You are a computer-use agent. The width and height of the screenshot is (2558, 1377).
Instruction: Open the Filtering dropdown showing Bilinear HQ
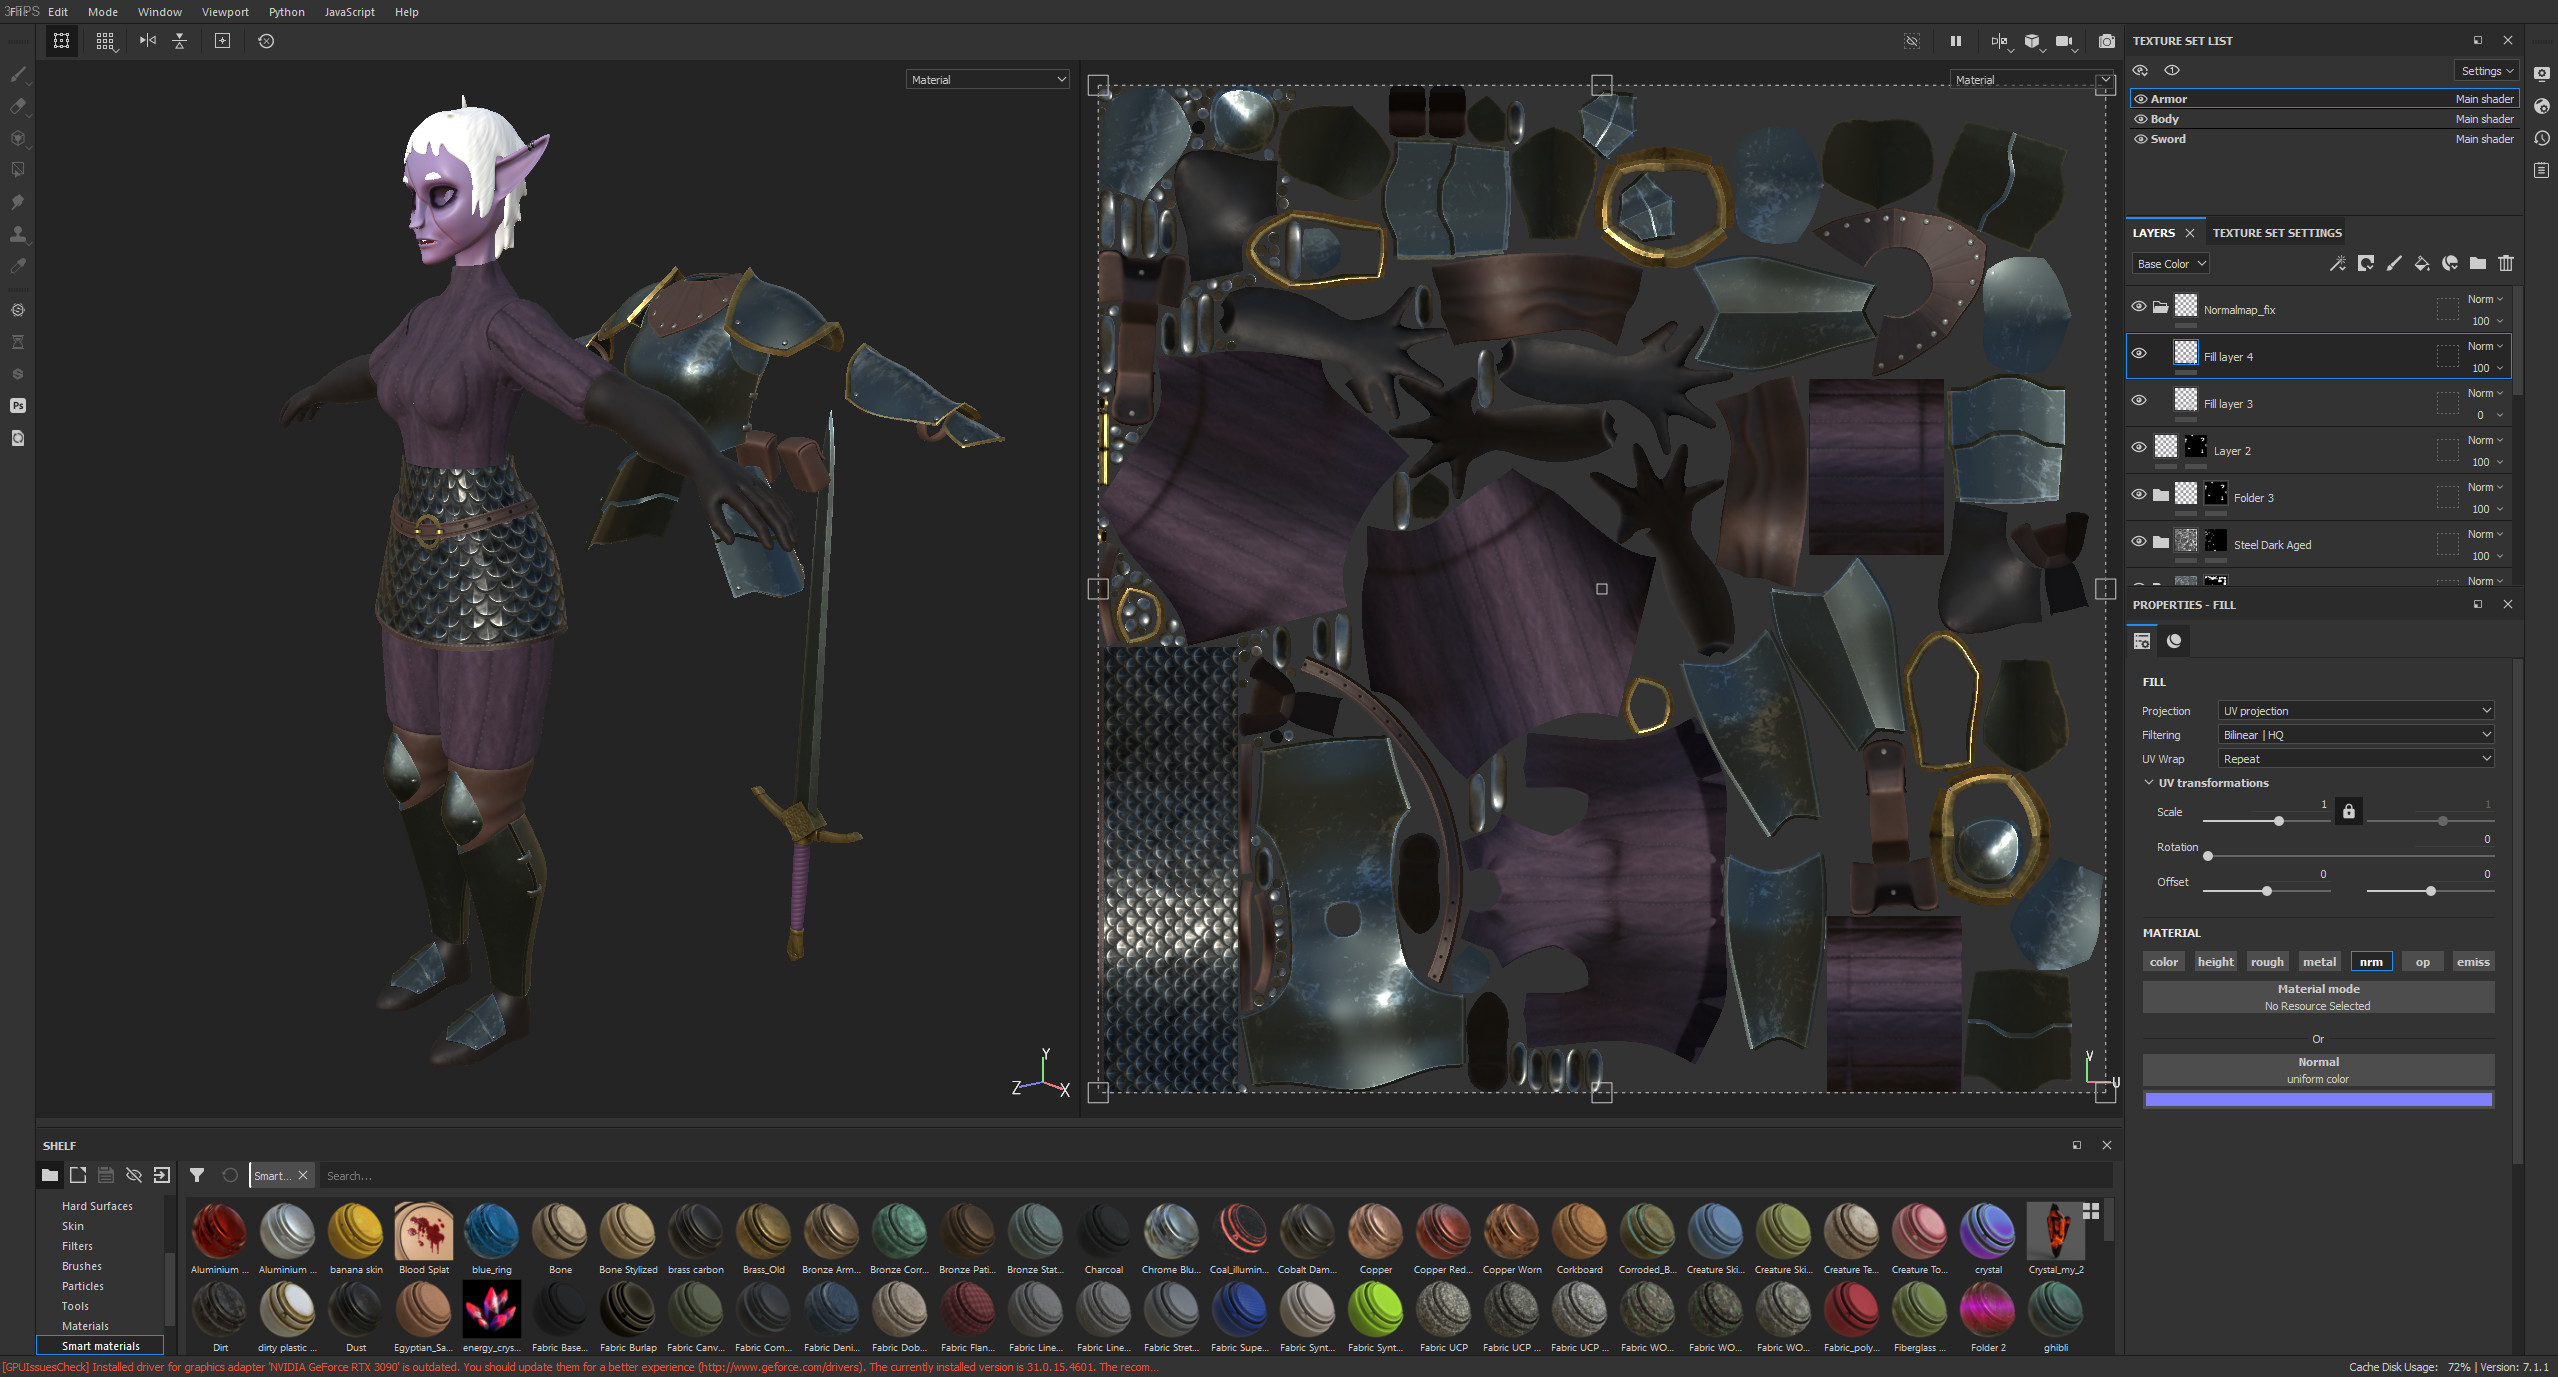pos(2356,735)
